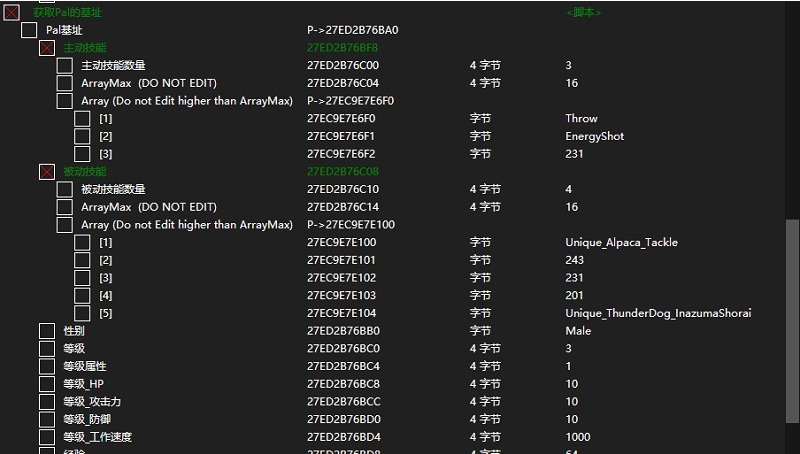This screenshot has height=454, width=800.
Task: Click value 201 in passive skill row
Action: point(574,295)
